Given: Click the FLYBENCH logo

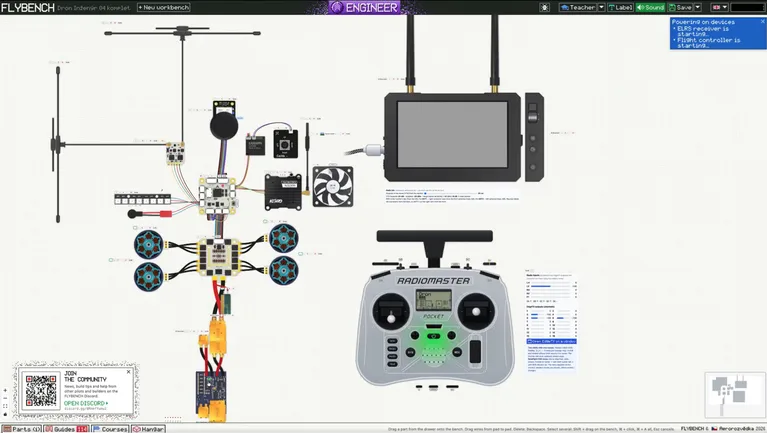Looking at the screenshot, I should coord(27,7).
